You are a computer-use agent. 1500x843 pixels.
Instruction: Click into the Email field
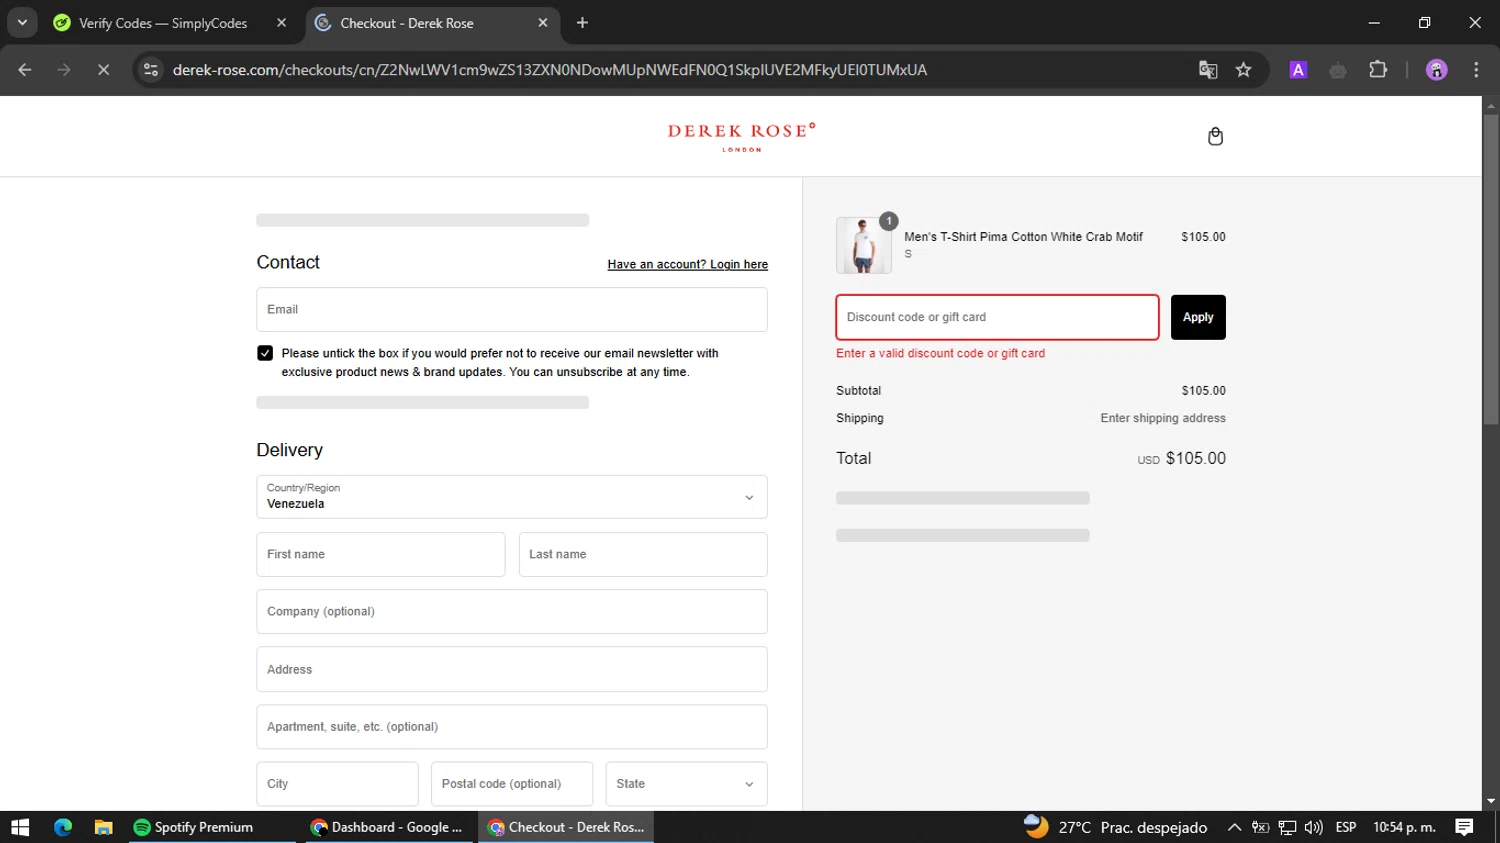click(x=512, y=310)
